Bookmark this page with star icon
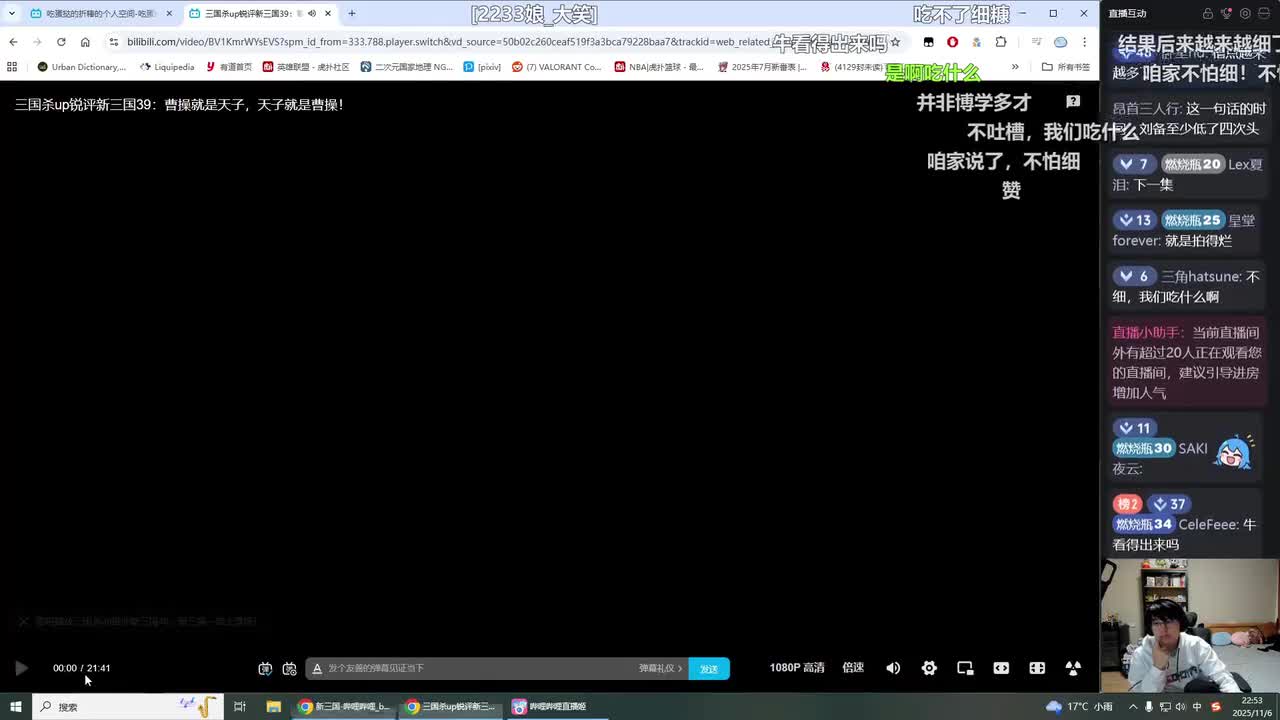 coord(895,42)
